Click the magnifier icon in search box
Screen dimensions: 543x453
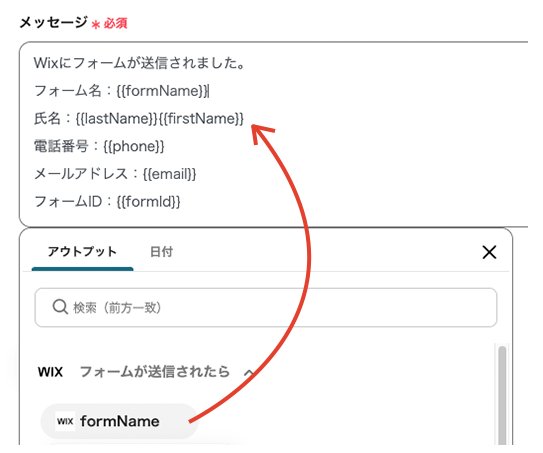pos(60,307)
